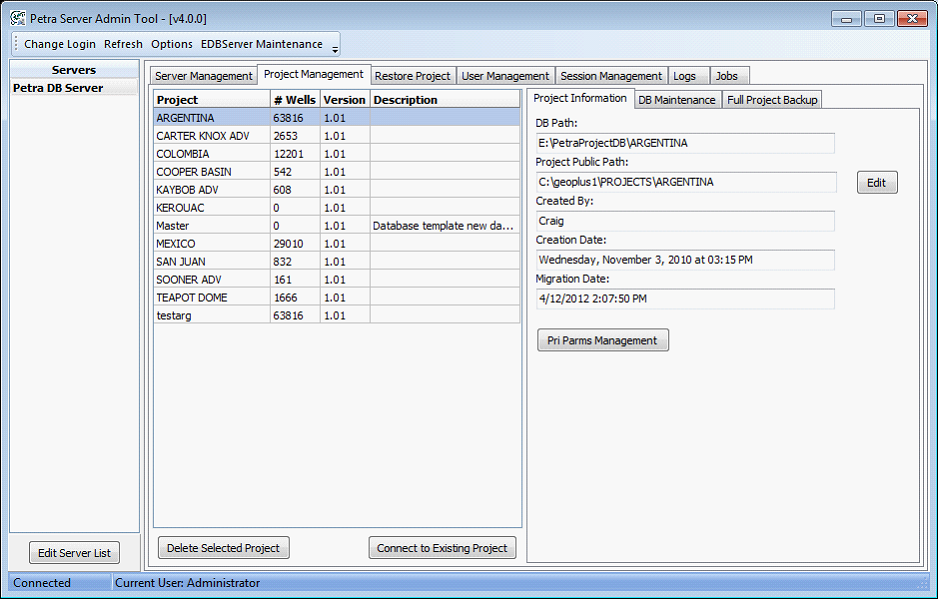This screenshot has width=939, height=600.
Task: Switch to the Logs tab
Action: pyautogui.click(x=685, y=76)
